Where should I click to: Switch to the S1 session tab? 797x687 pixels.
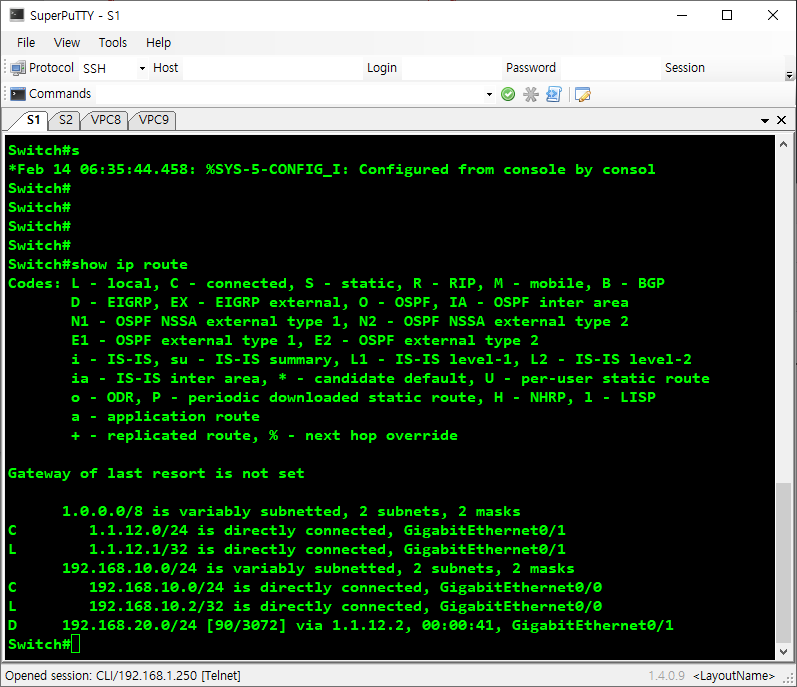coord(33,120)
